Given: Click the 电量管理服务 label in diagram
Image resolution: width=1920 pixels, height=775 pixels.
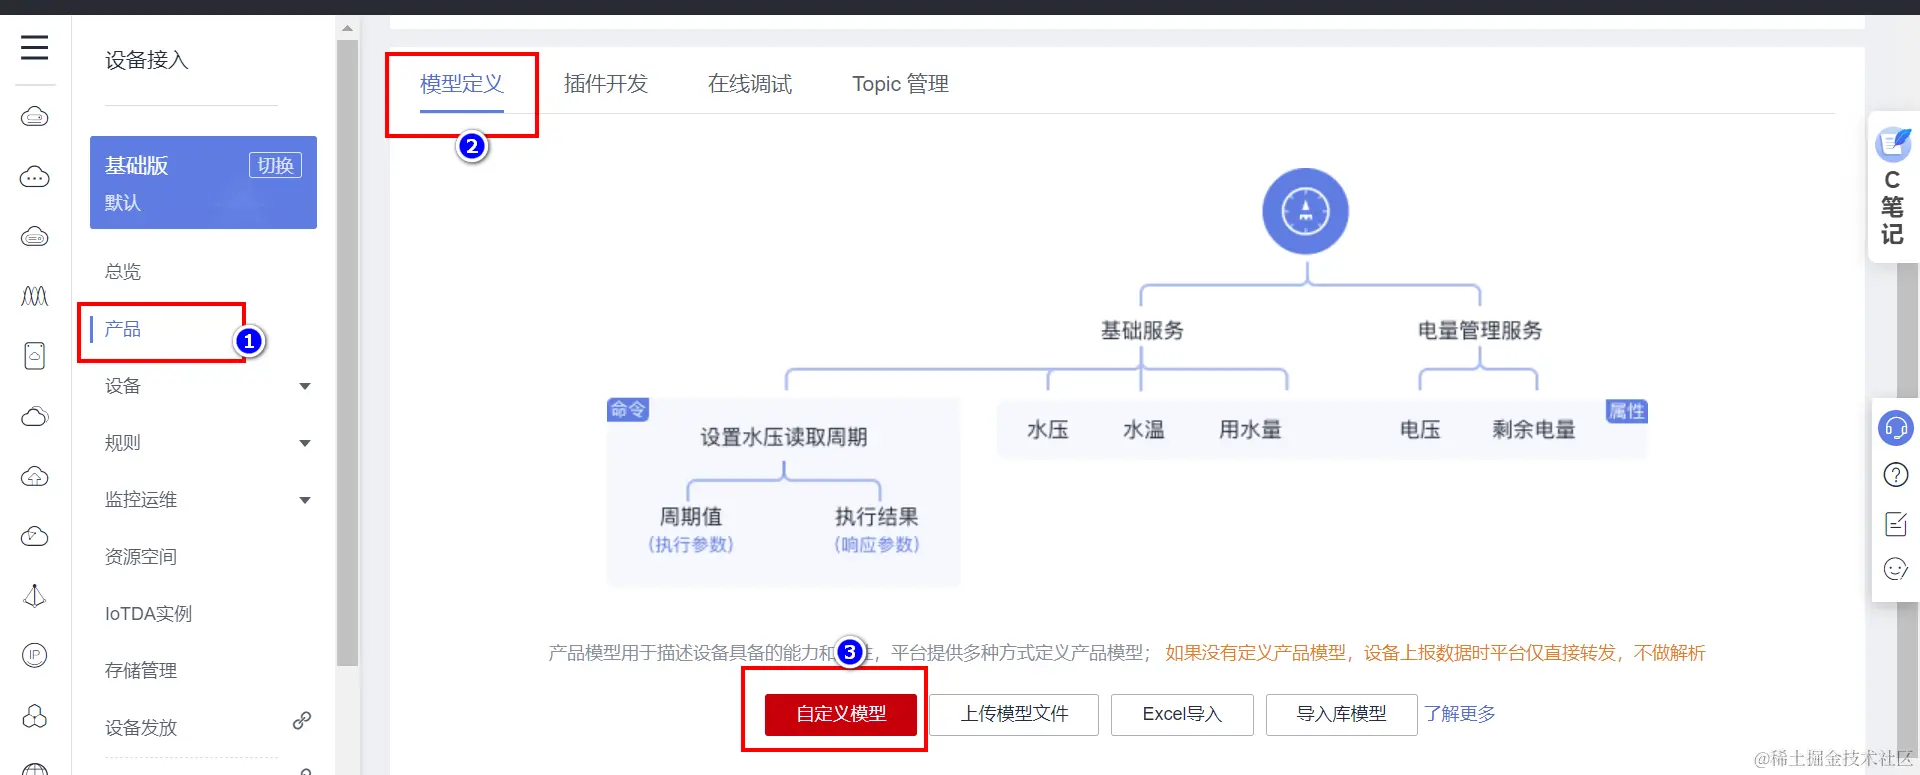Looking at the screenshot, I should click(1479, 330).
